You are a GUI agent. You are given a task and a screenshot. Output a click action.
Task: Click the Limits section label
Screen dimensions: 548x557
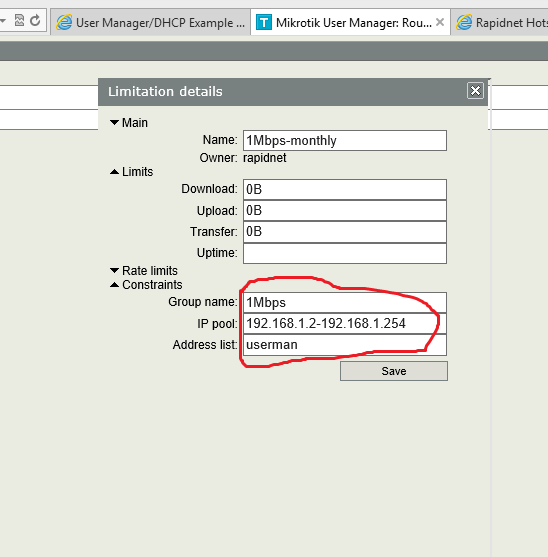(137, 172)
